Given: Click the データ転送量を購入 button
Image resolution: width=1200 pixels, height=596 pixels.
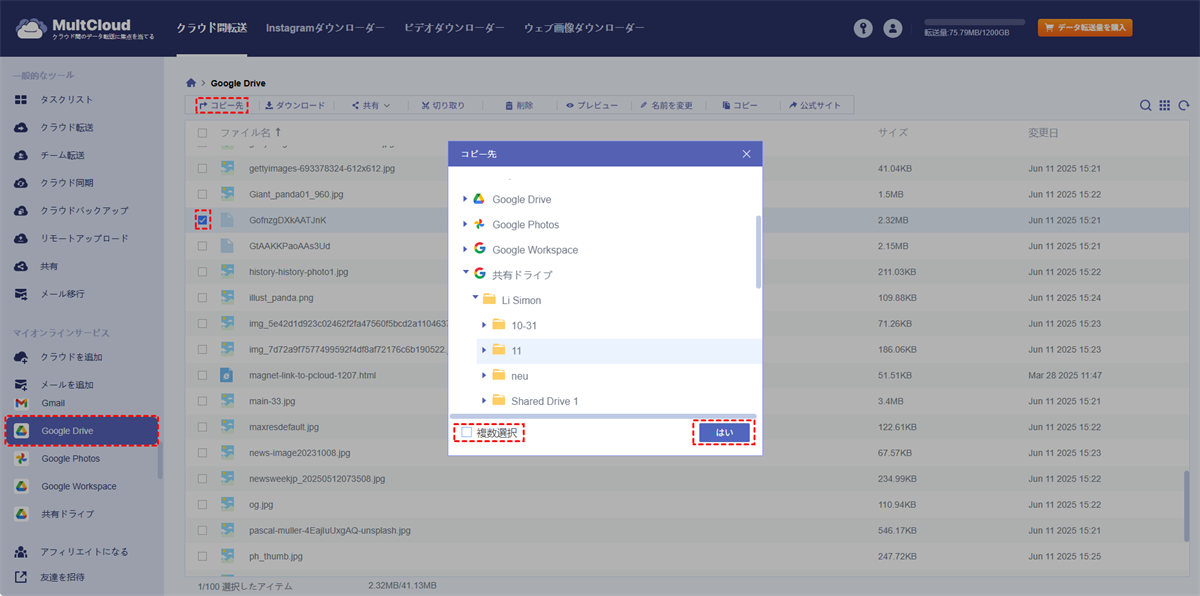Looking at the screenshot, I should pos(1085,28).
